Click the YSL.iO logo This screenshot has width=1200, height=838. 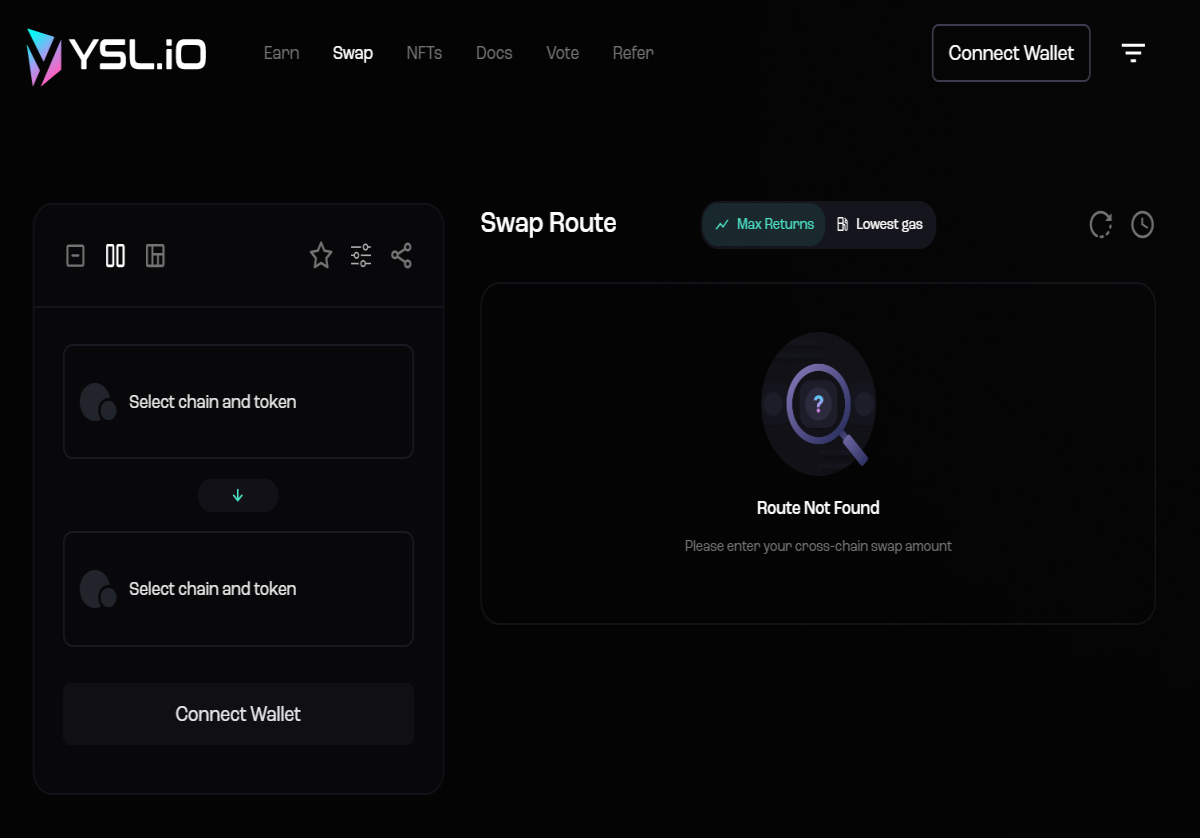coord(113,53)
